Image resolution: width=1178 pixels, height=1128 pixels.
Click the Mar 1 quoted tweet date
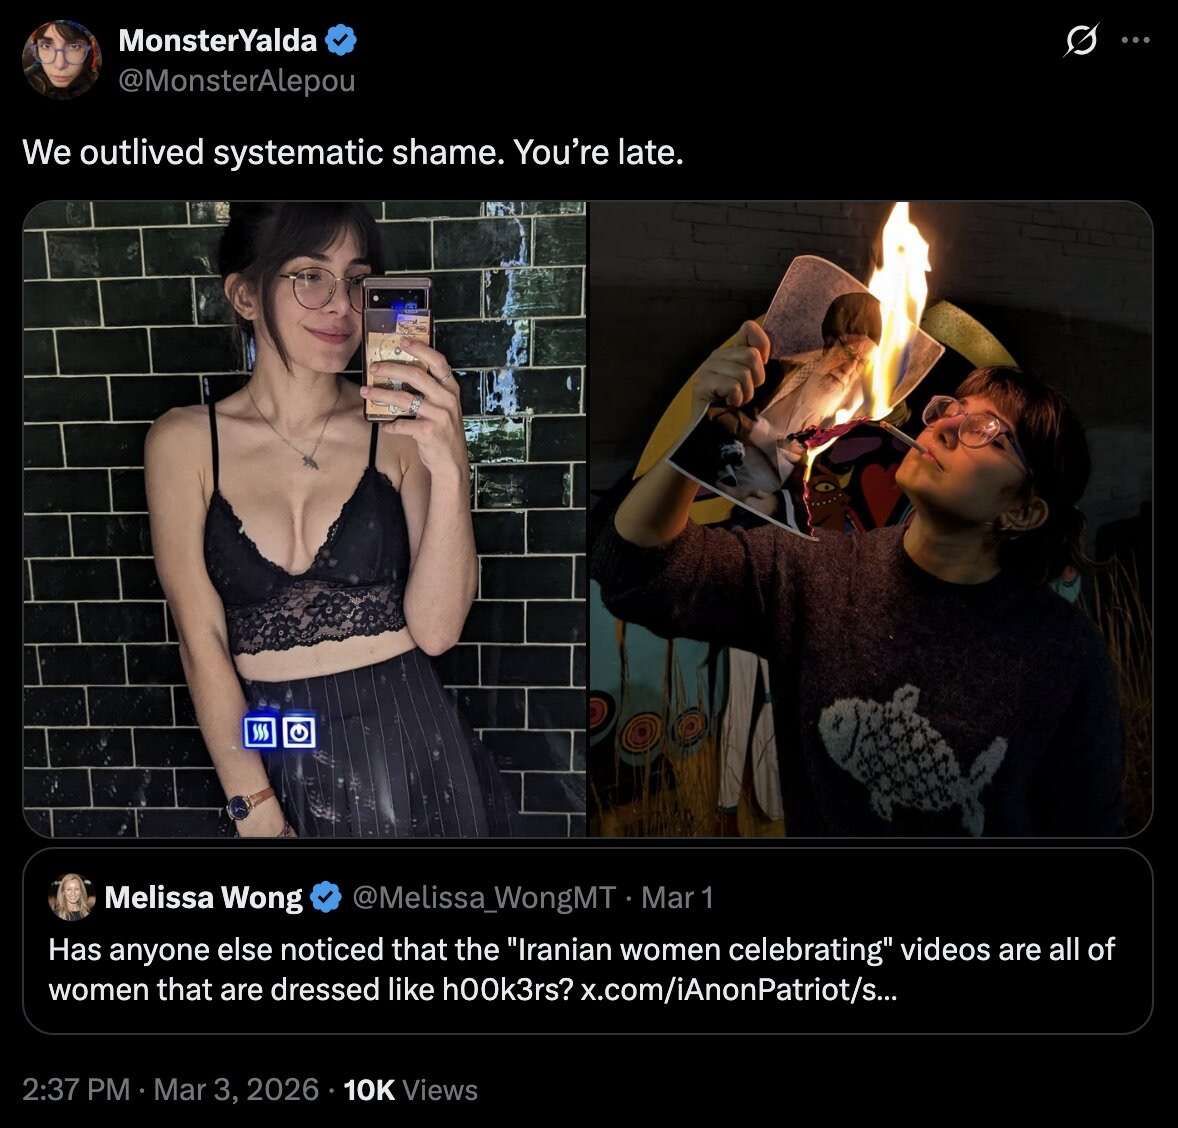tap(677, 897)
